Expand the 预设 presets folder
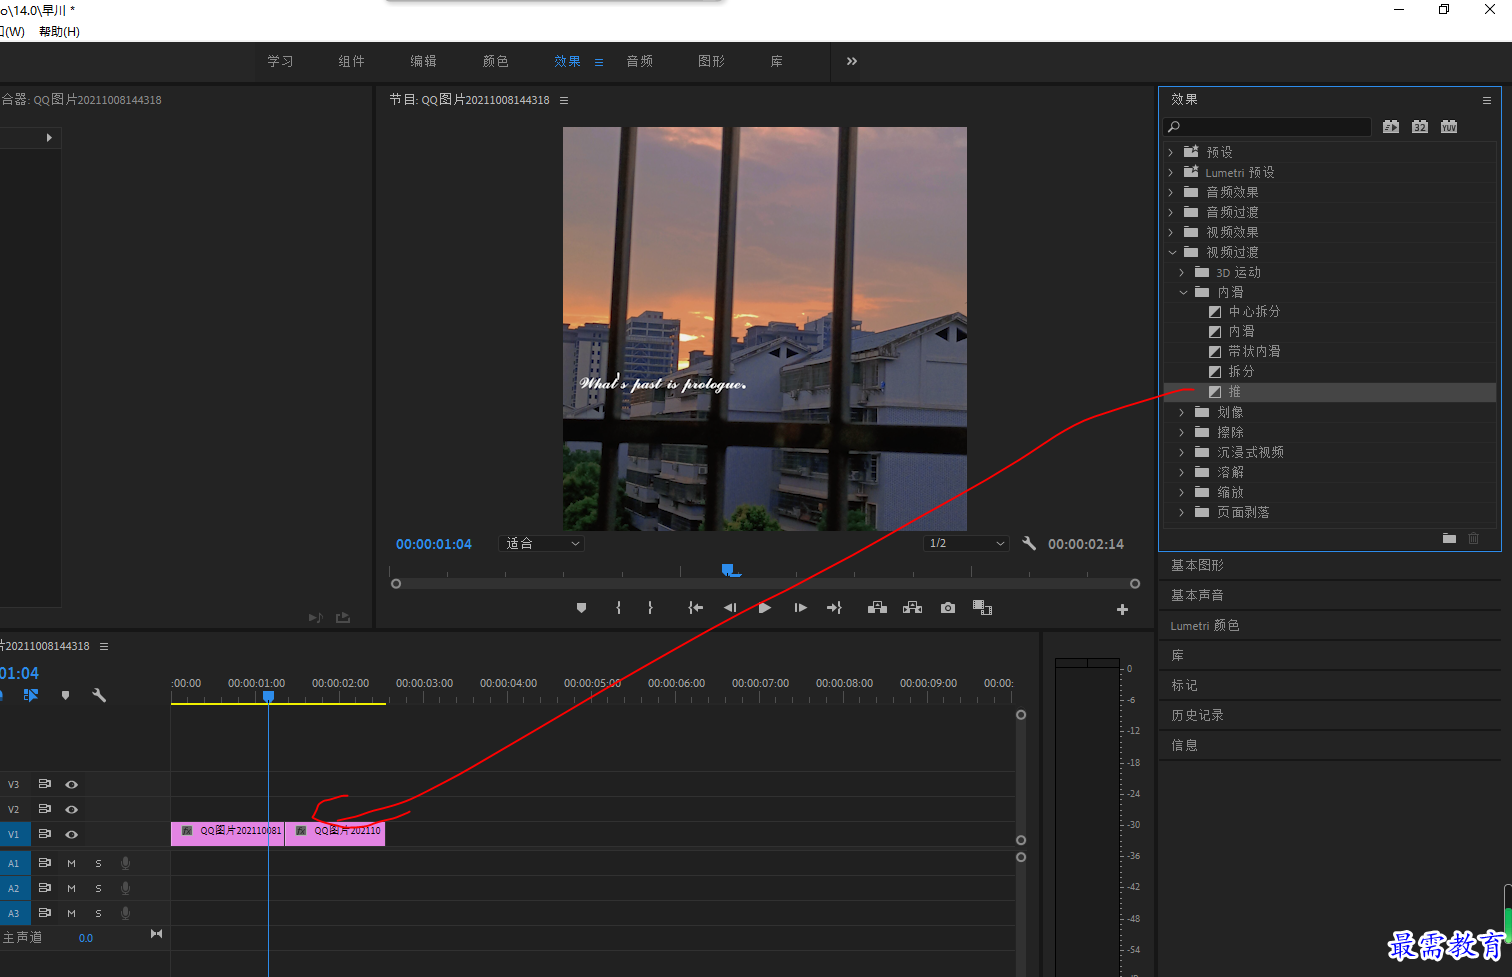The width and height of the screenshot is (1512, 977). click(1171, 152)
